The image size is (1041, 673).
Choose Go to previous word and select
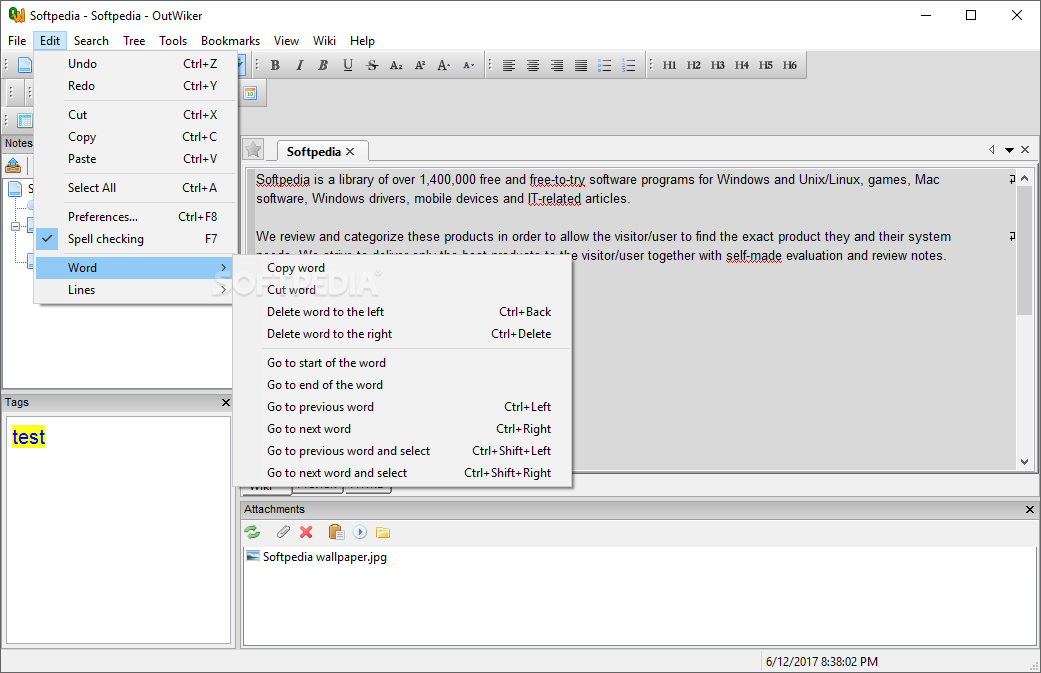pyautogui.click(x=402, y=451)
